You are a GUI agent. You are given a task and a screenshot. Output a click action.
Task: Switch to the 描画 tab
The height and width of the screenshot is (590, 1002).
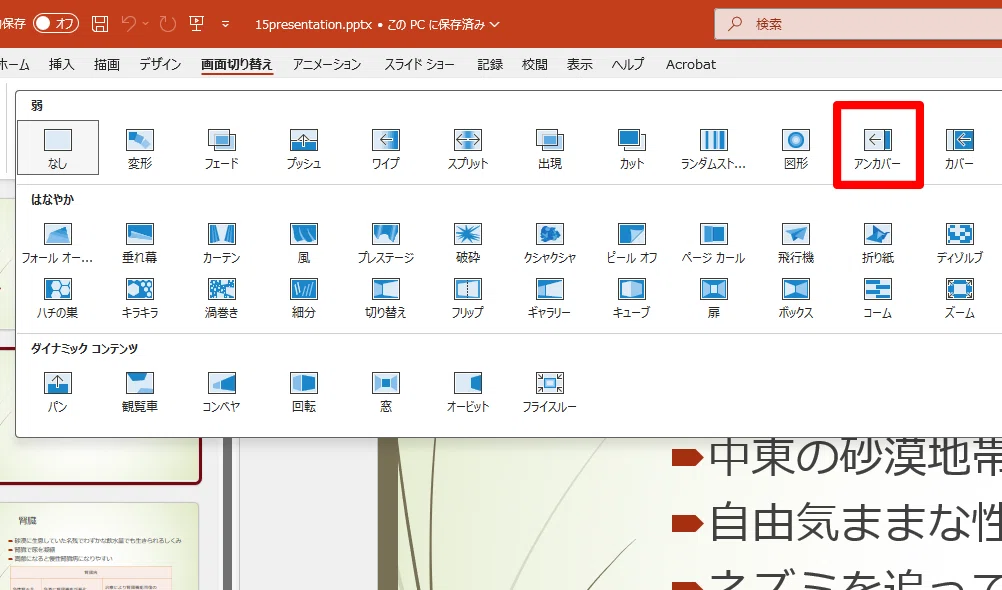click(x=107, y=65)
